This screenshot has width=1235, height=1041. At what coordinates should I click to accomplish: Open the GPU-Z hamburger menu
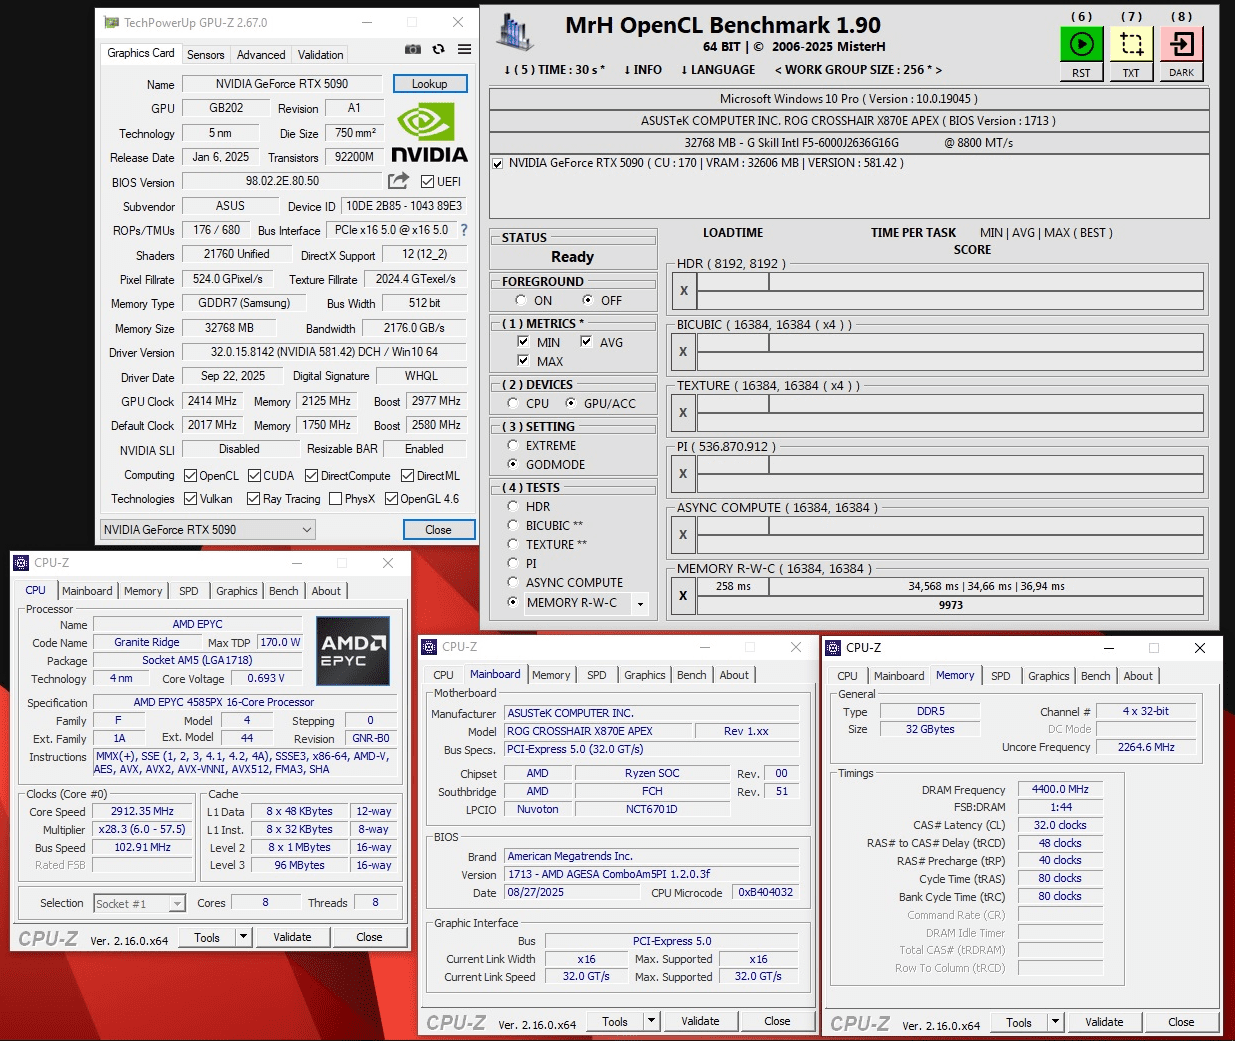[x=465, y=49]
